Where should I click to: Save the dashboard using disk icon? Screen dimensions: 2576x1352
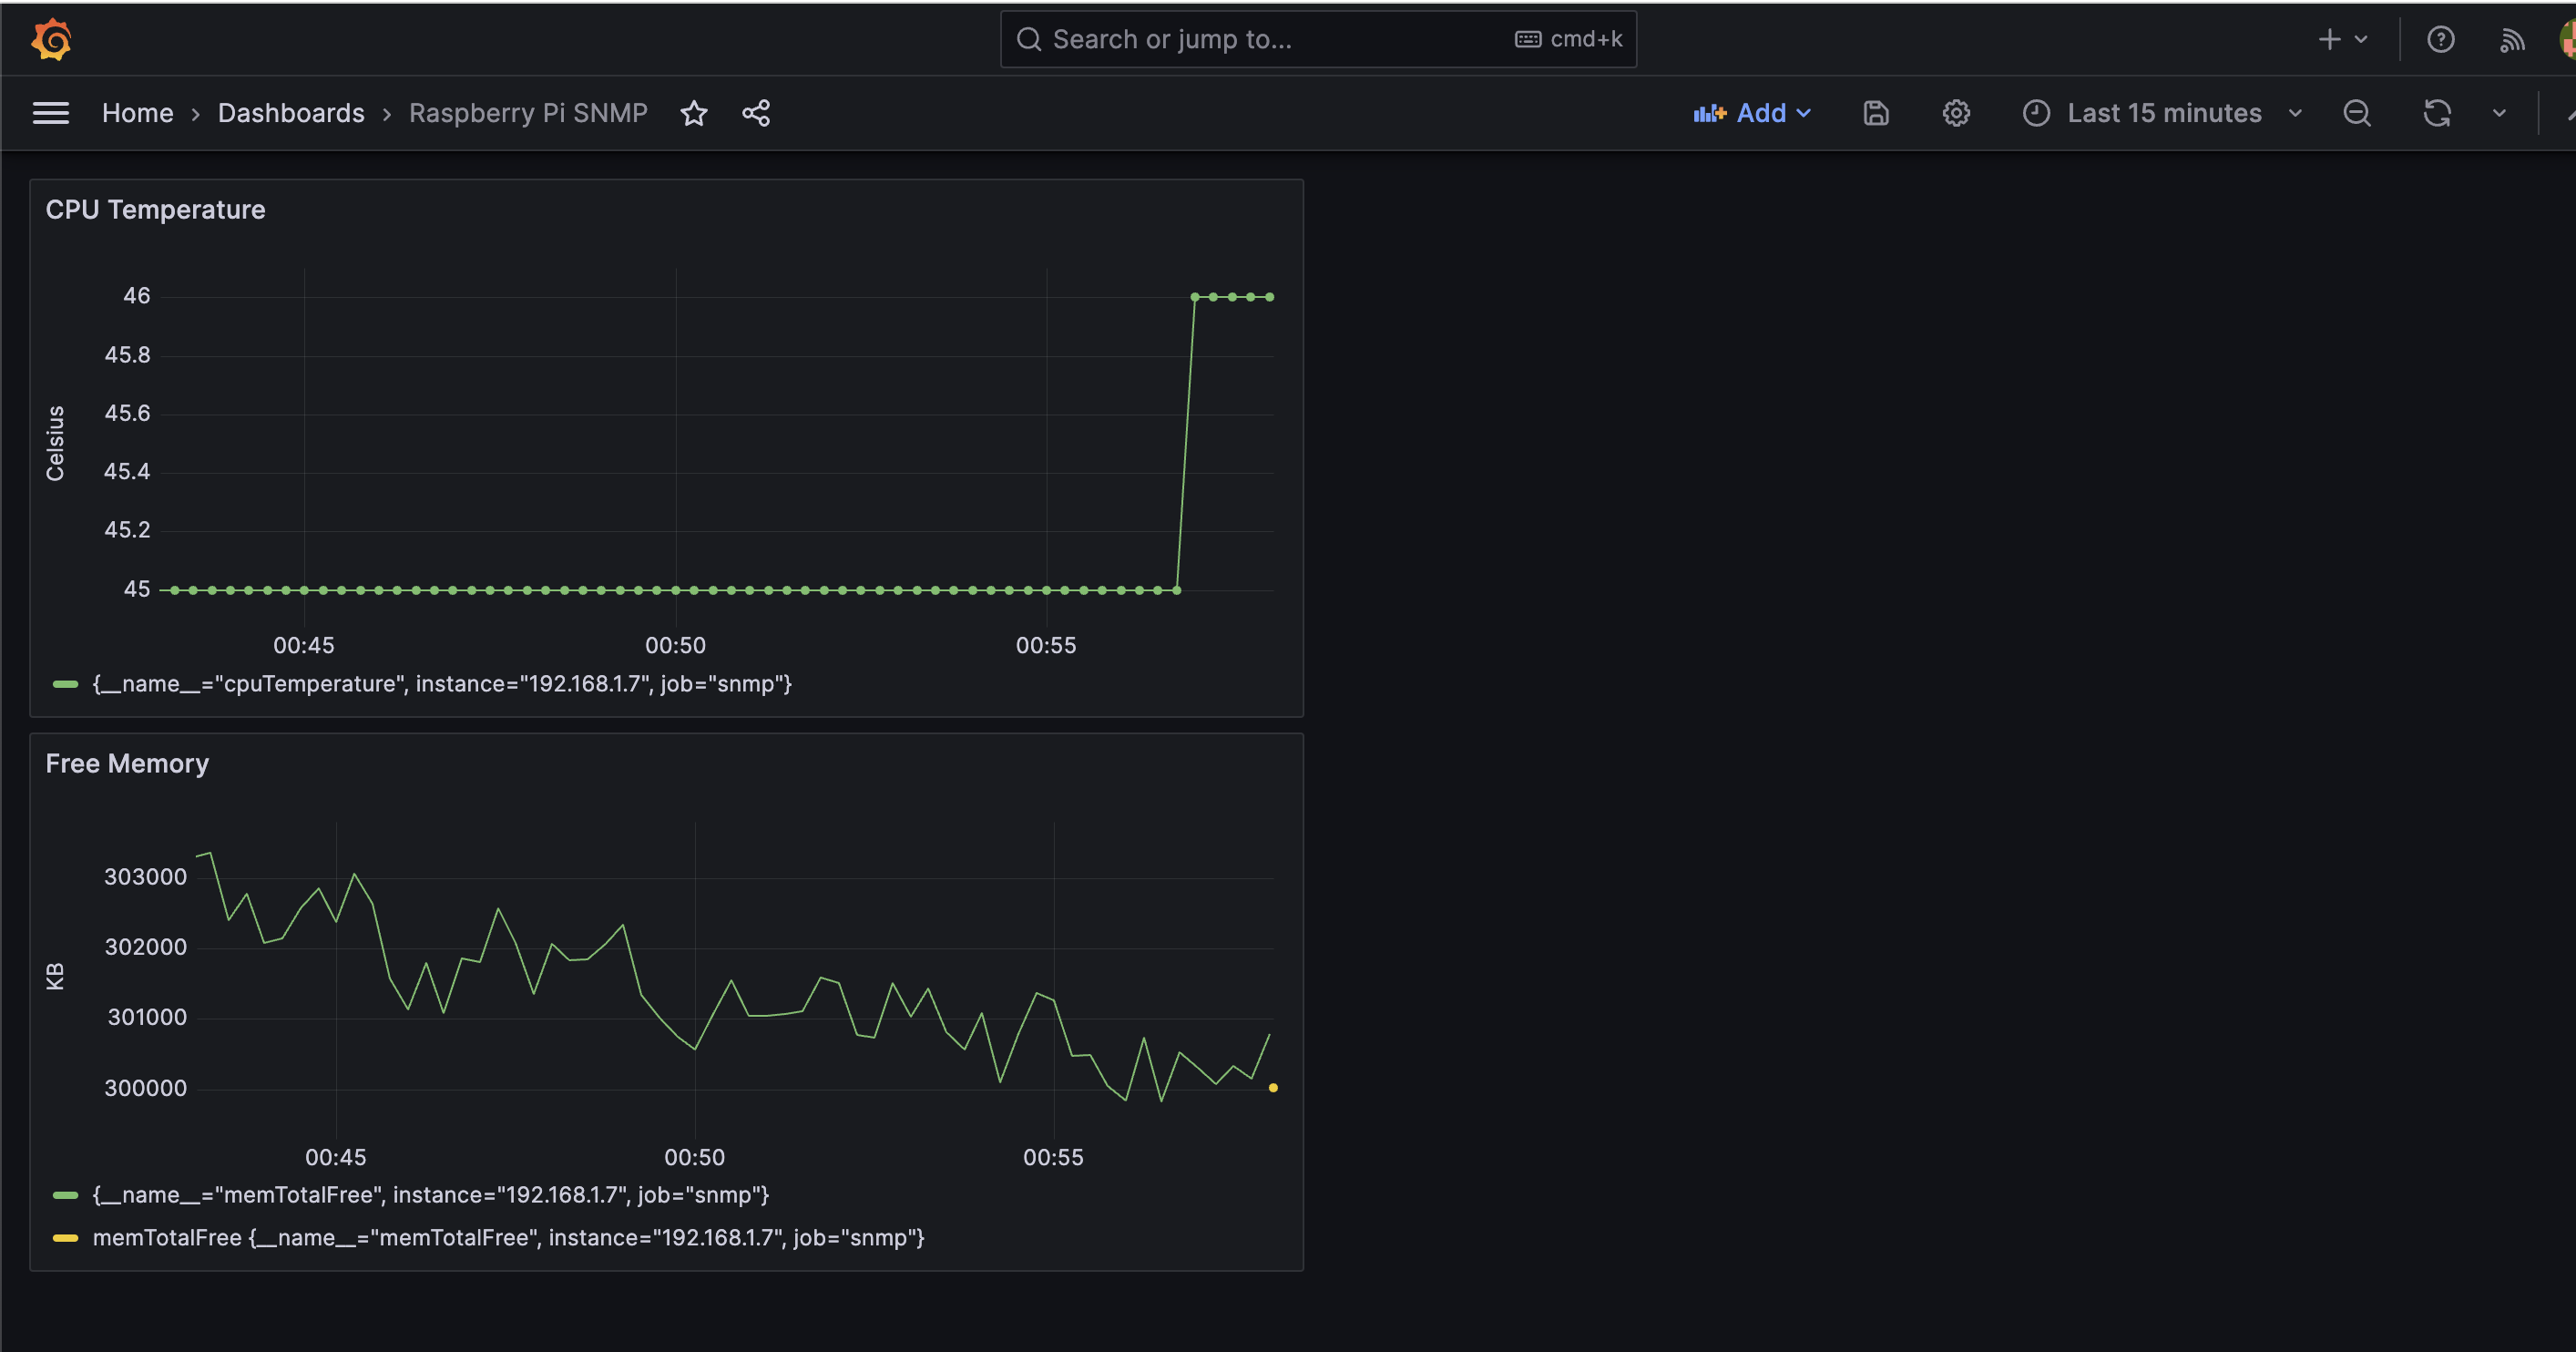[x=1876, y=113]
